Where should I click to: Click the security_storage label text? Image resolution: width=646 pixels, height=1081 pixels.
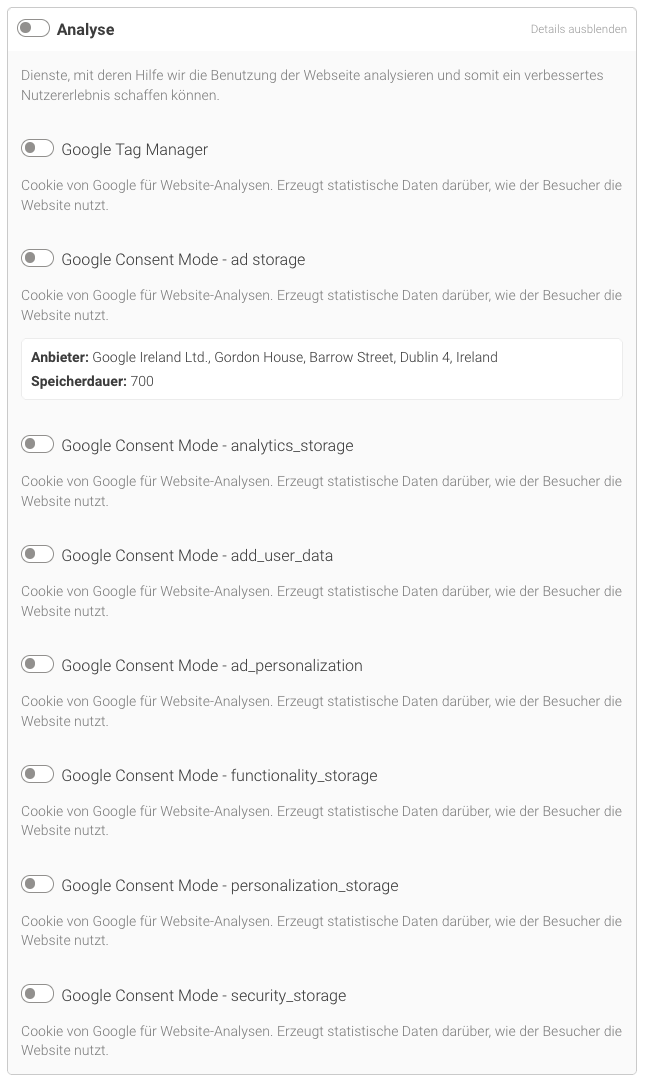tap(204, 996)
